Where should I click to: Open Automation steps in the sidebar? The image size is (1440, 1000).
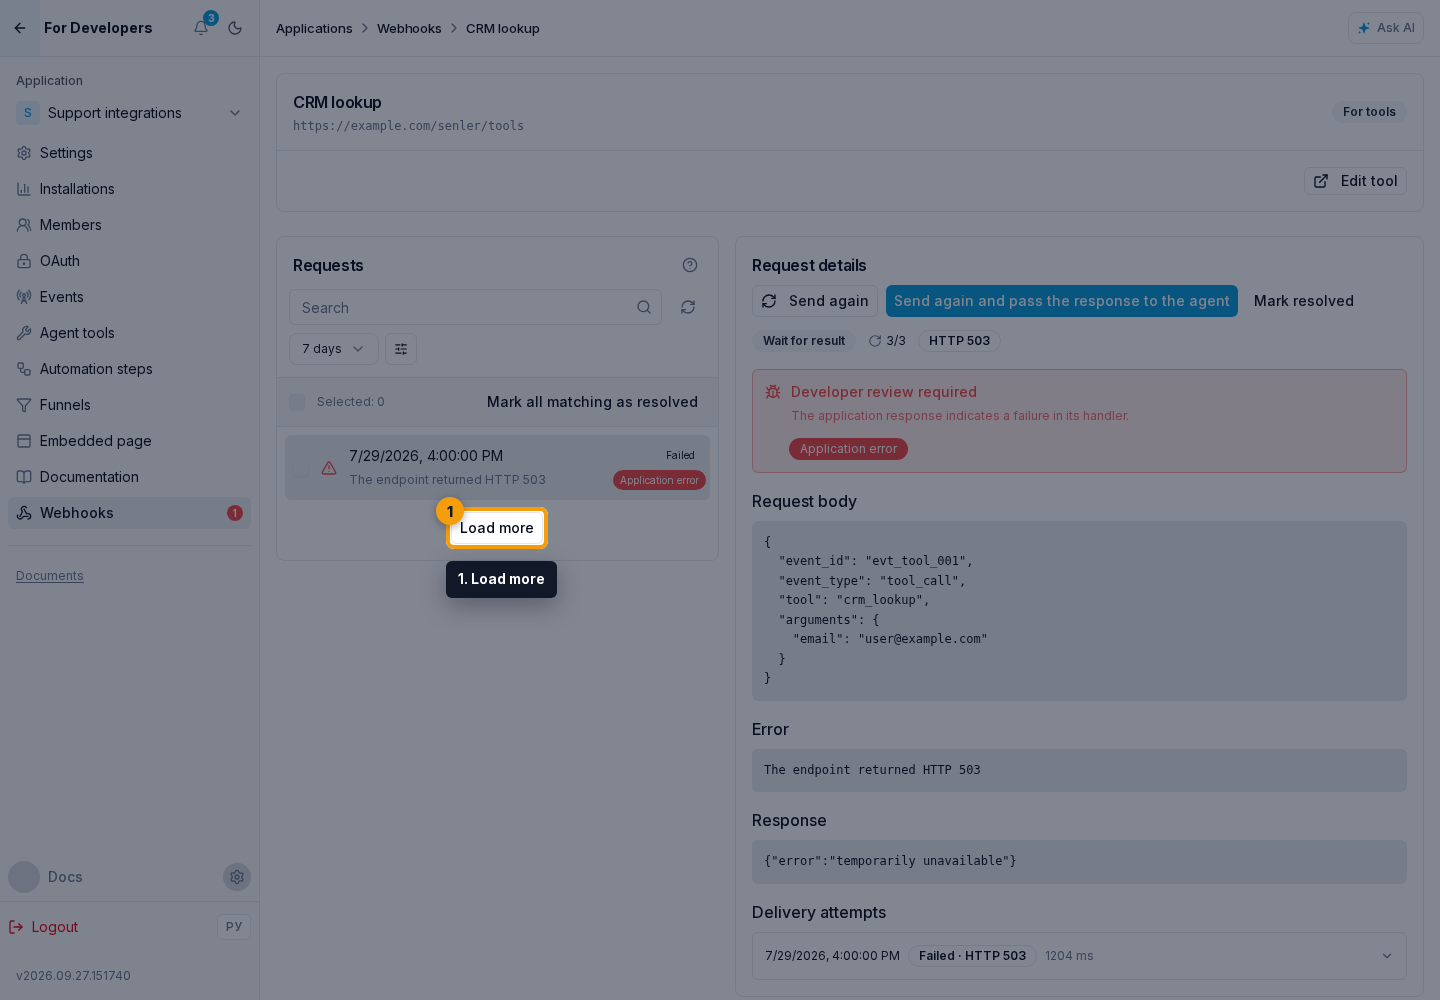point(130,369)
